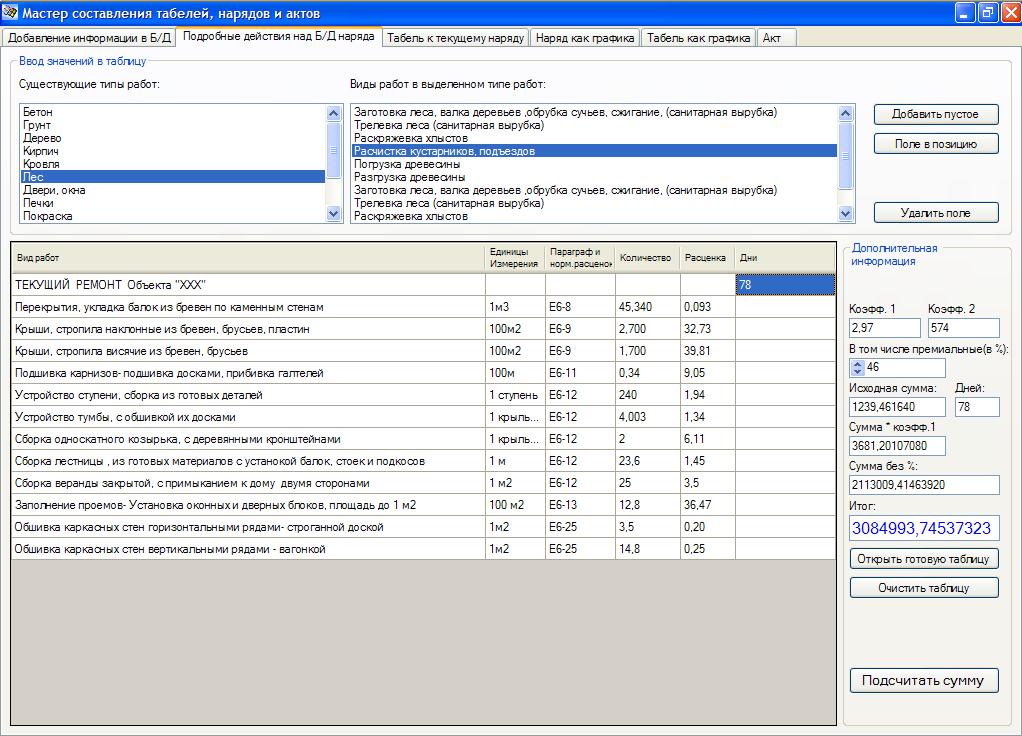Select 'Кровля' in work types list
Image resolution: width=1022 pixels, height=736 pixels.
42,164
